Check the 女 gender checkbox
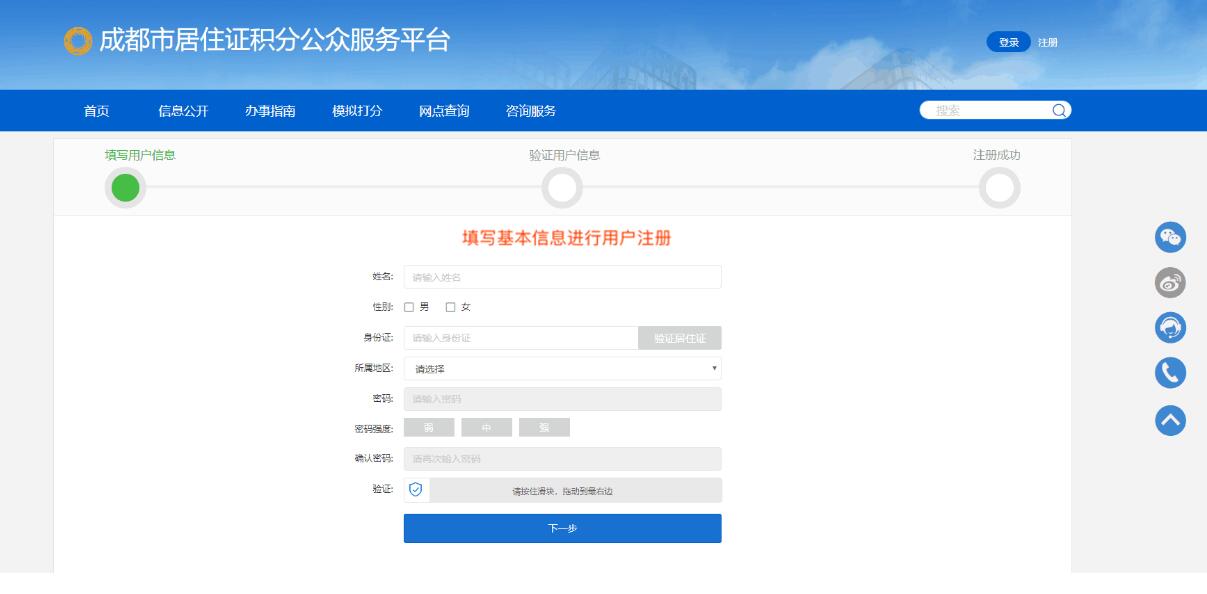Viewport: 1207px width, 594px height. coord(450,307)
